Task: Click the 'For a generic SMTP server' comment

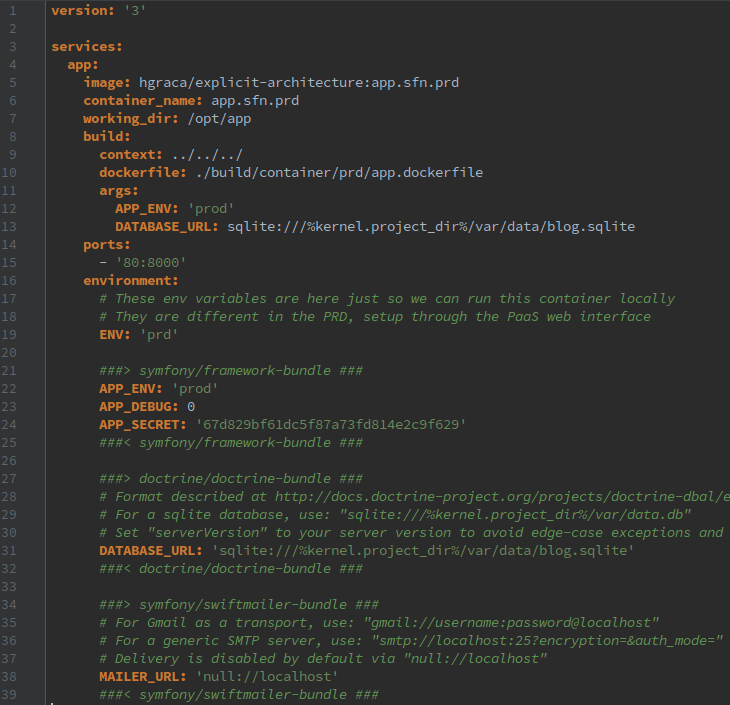Action: [x=412, y=641]
